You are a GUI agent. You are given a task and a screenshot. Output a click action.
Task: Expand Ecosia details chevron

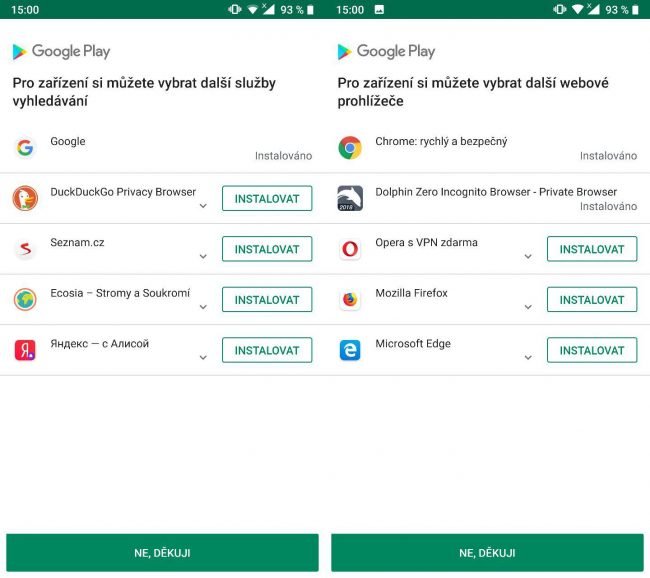coord(203,307)
